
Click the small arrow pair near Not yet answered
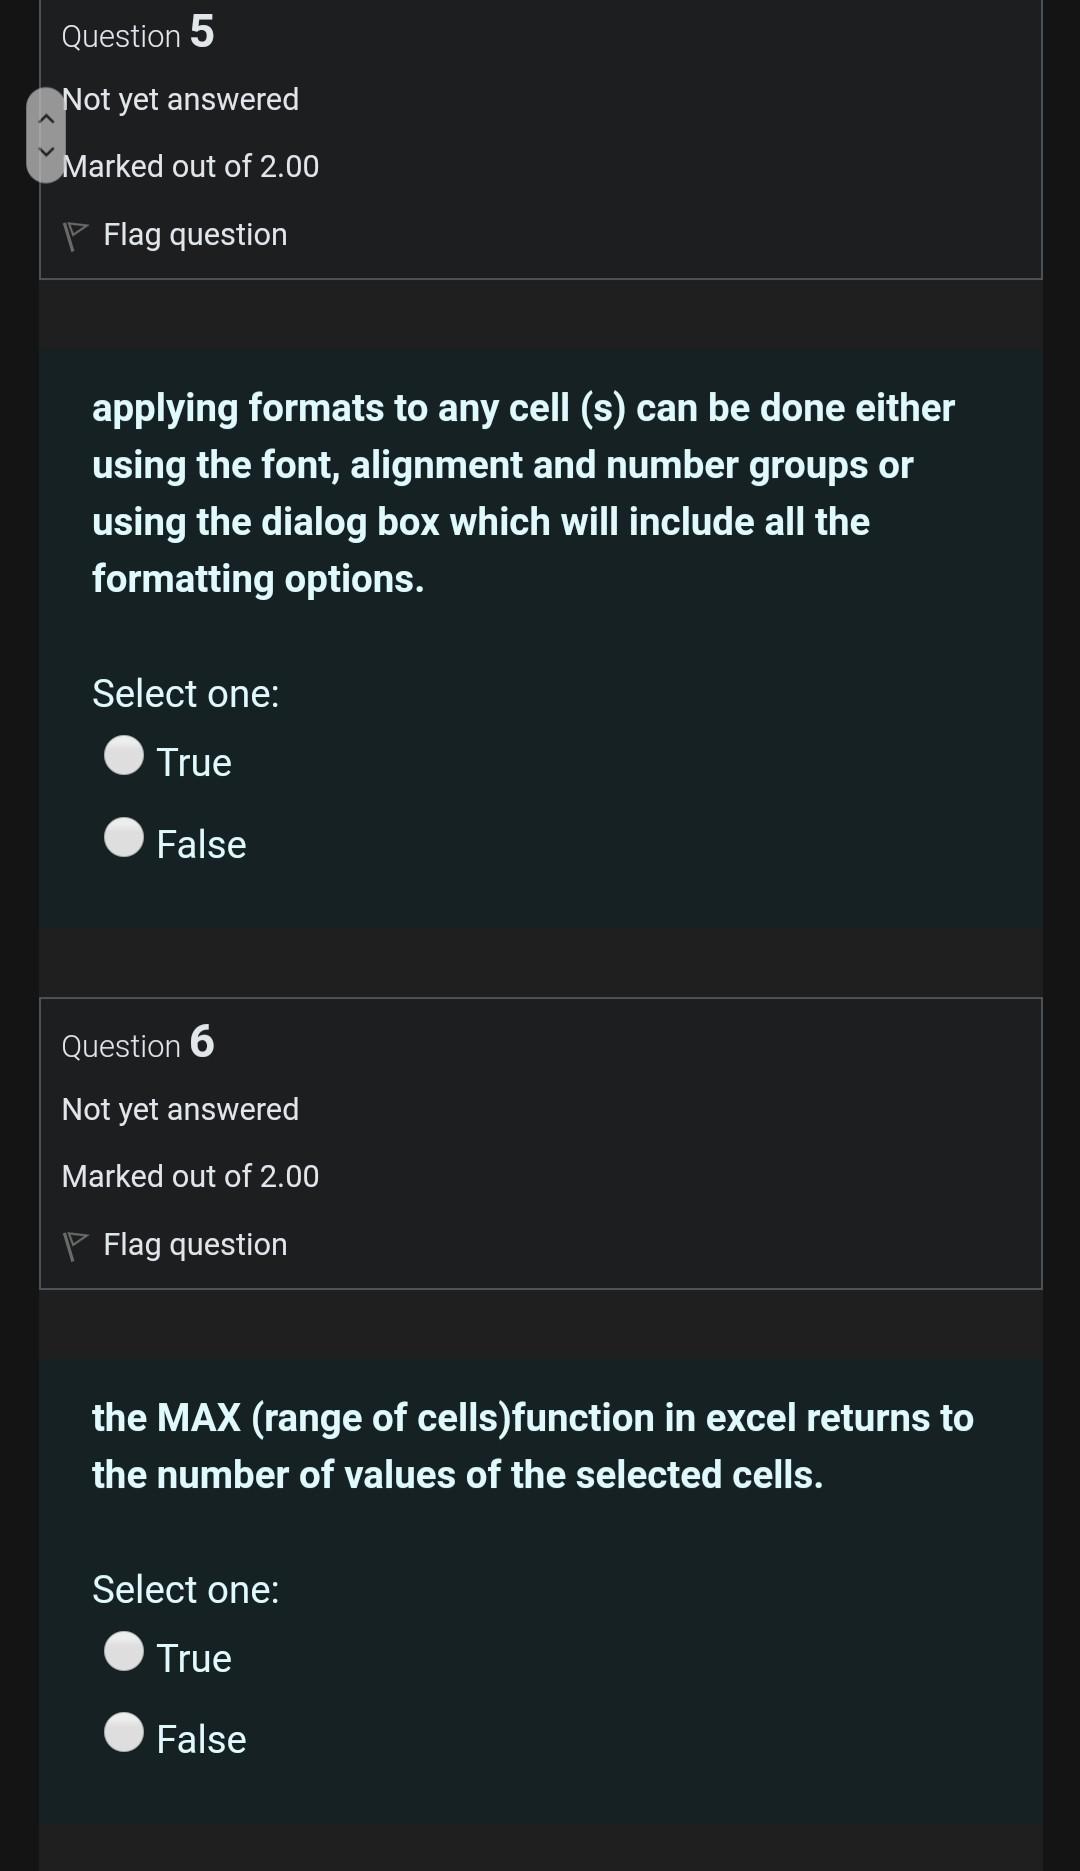pos(47,134)
